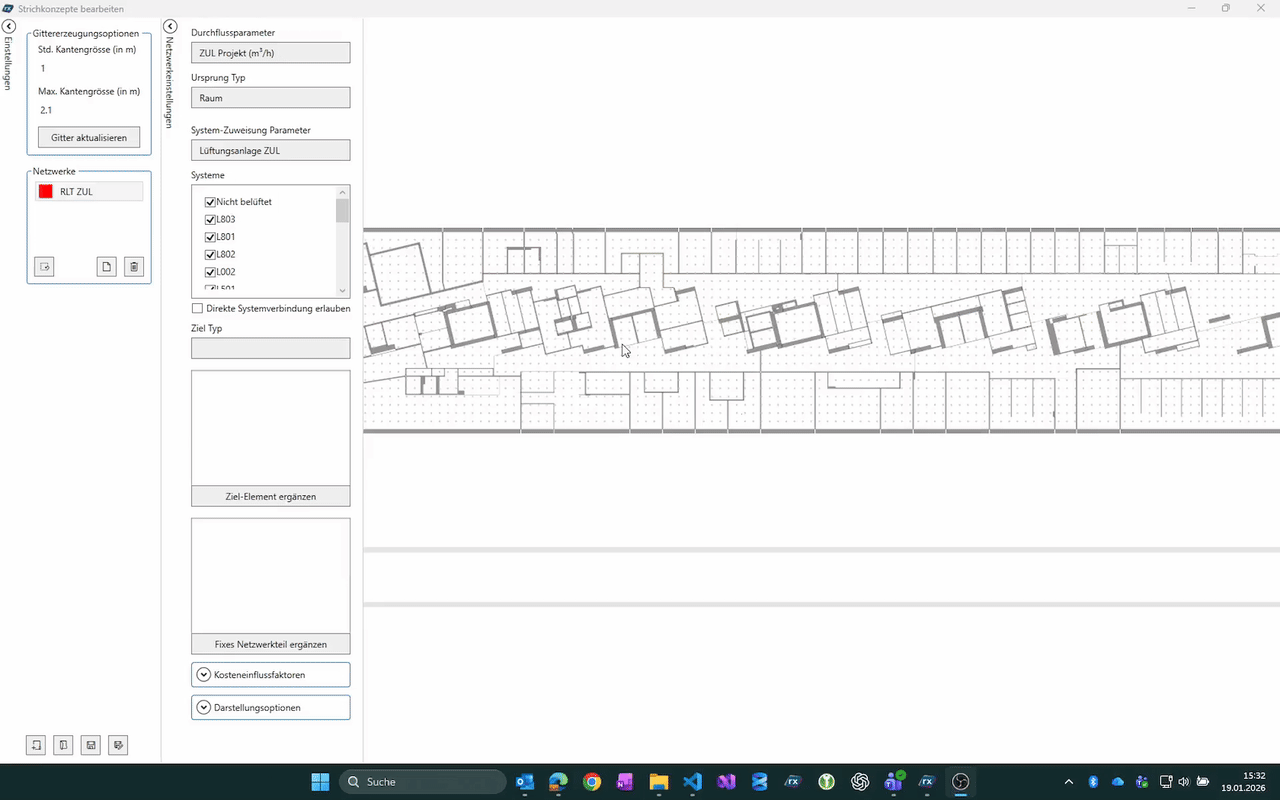The height and width of the screenshot is (800, 1280).
Task: Click the rename icon in Netzwerke panel
Action: pyautogui.click(x=44, y=266)
